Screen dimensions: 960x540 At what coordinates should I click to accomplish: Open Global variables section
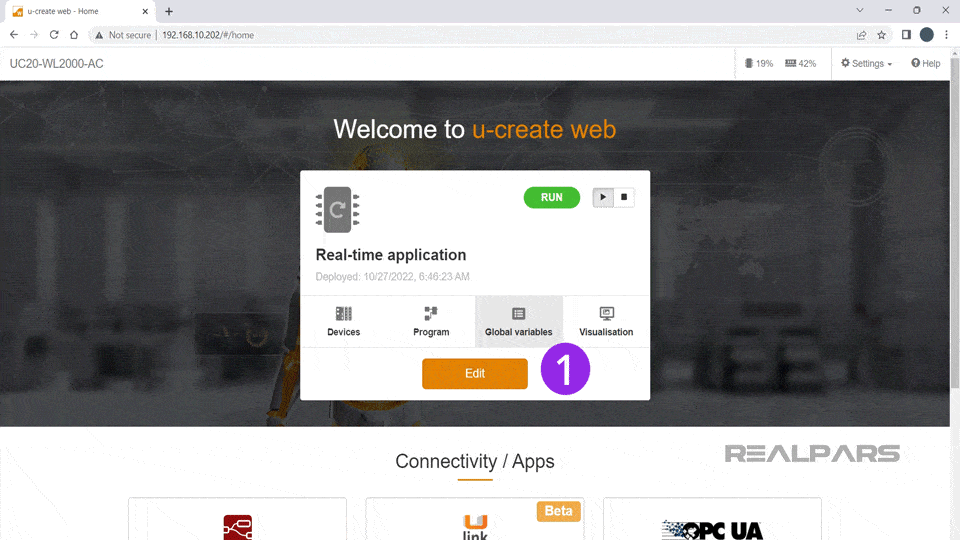coord(519,321)
